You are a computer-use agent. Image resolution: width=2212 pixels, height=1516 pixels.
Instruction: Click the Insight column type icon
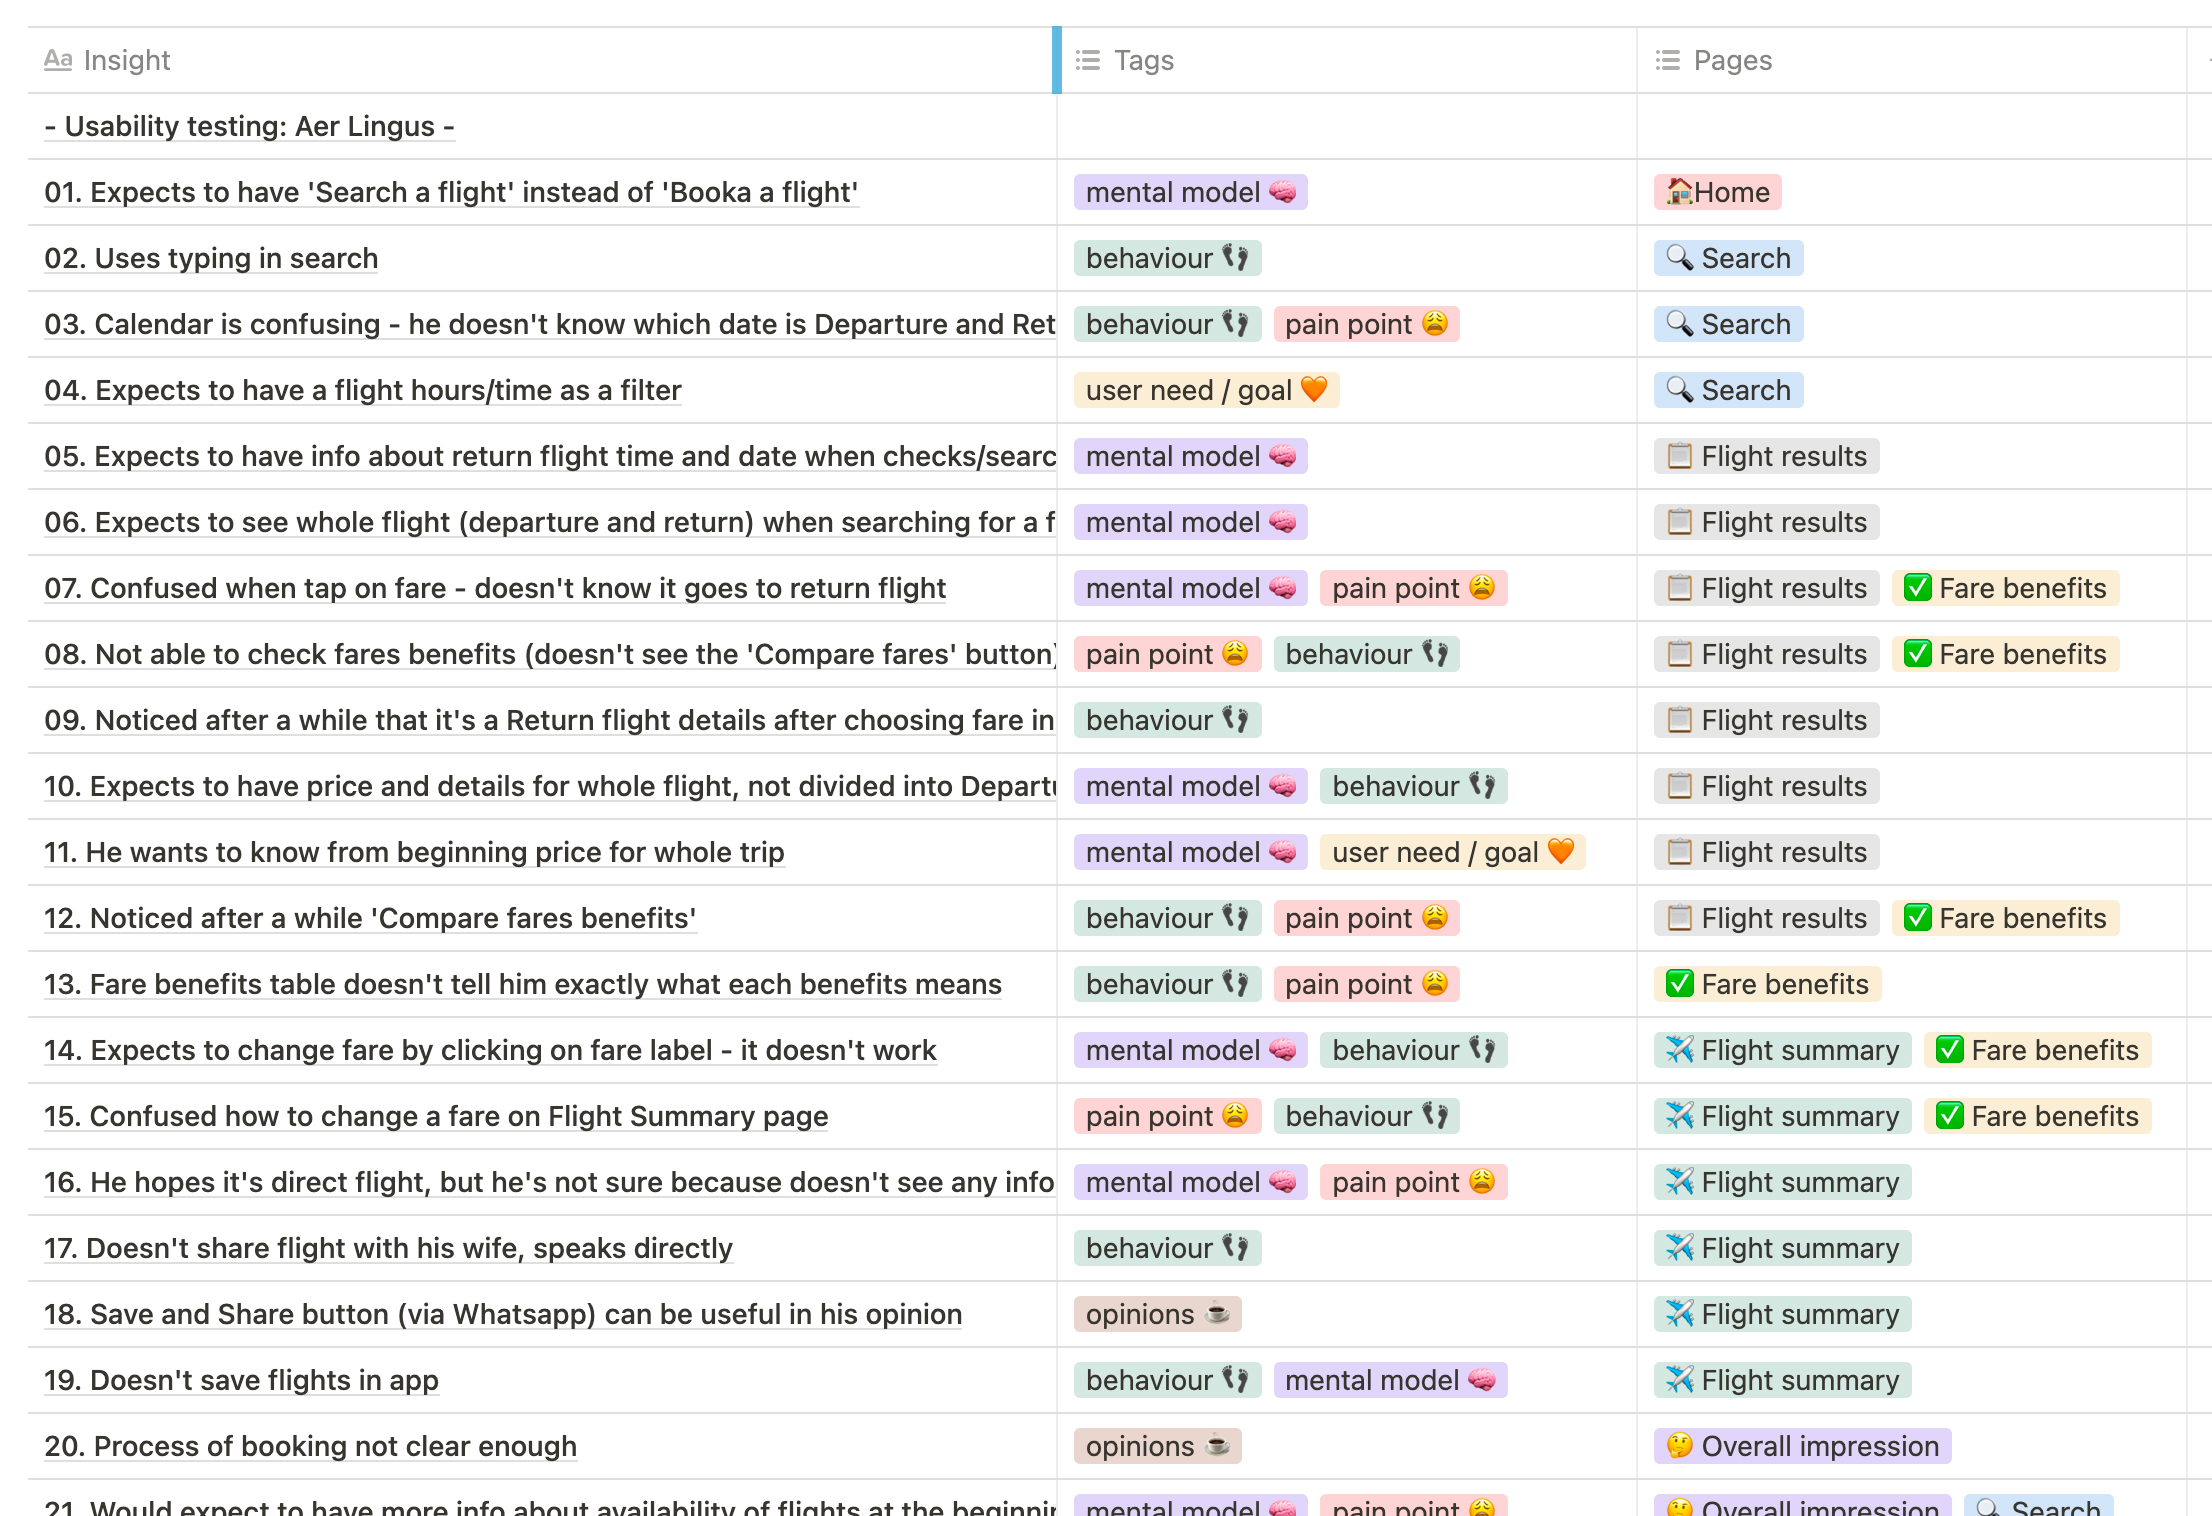58,60
